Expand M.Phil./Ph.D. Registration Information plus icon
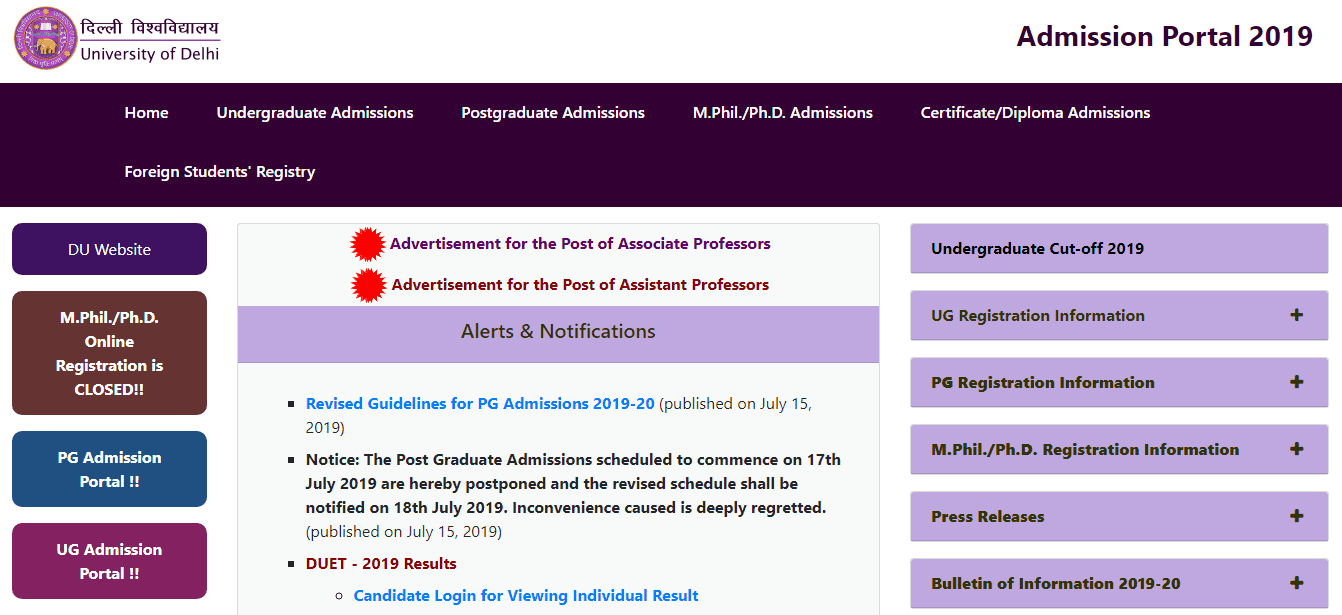Image resolution: width=1342 pixels, height=615 pixels. (1296, 449)
